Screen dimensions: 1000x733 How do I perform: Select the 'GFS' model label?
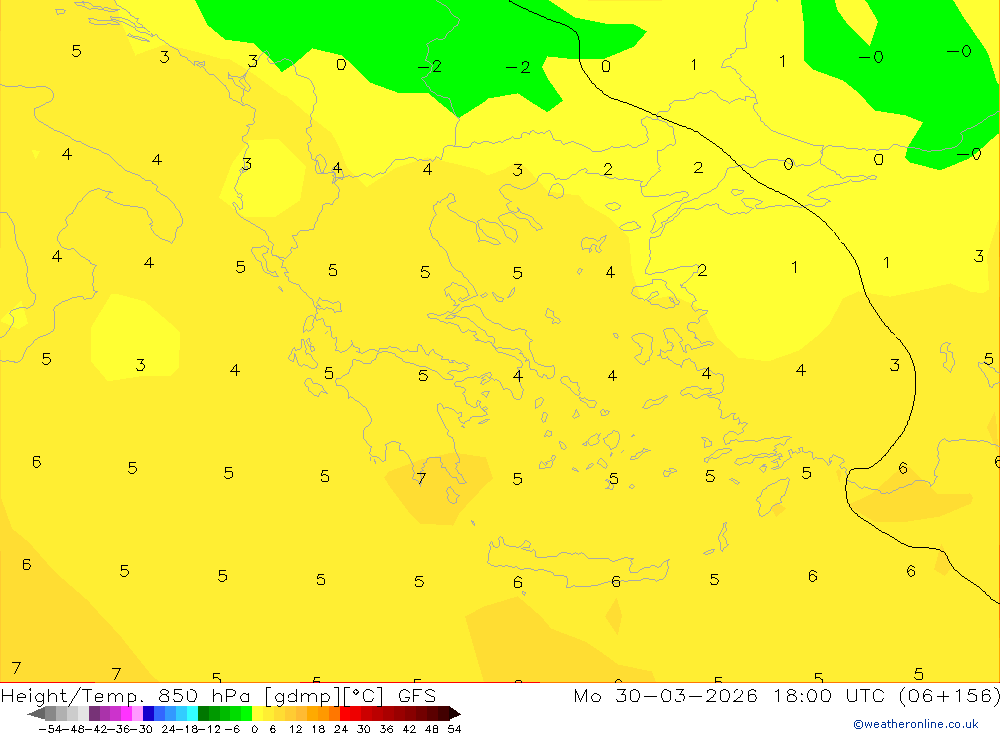pyautogui.click(x=417, y=696)
